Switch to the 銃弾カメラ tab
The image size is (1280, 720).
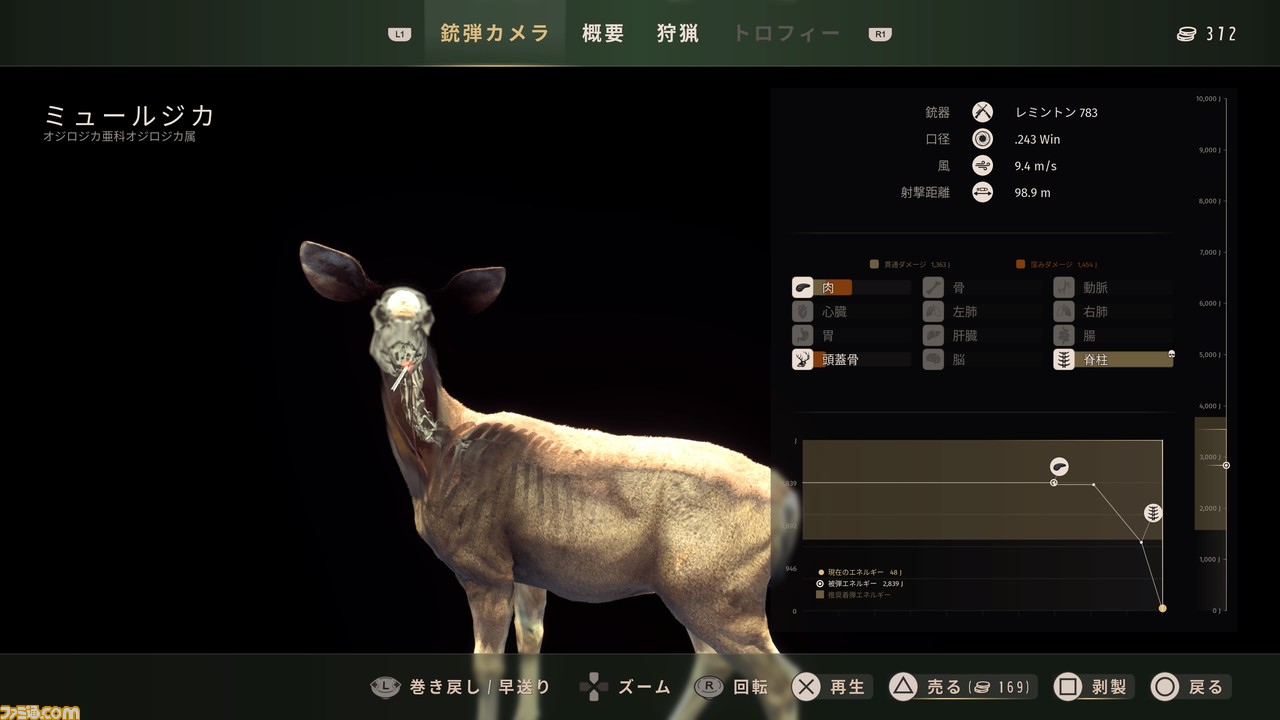coord(495,33)
